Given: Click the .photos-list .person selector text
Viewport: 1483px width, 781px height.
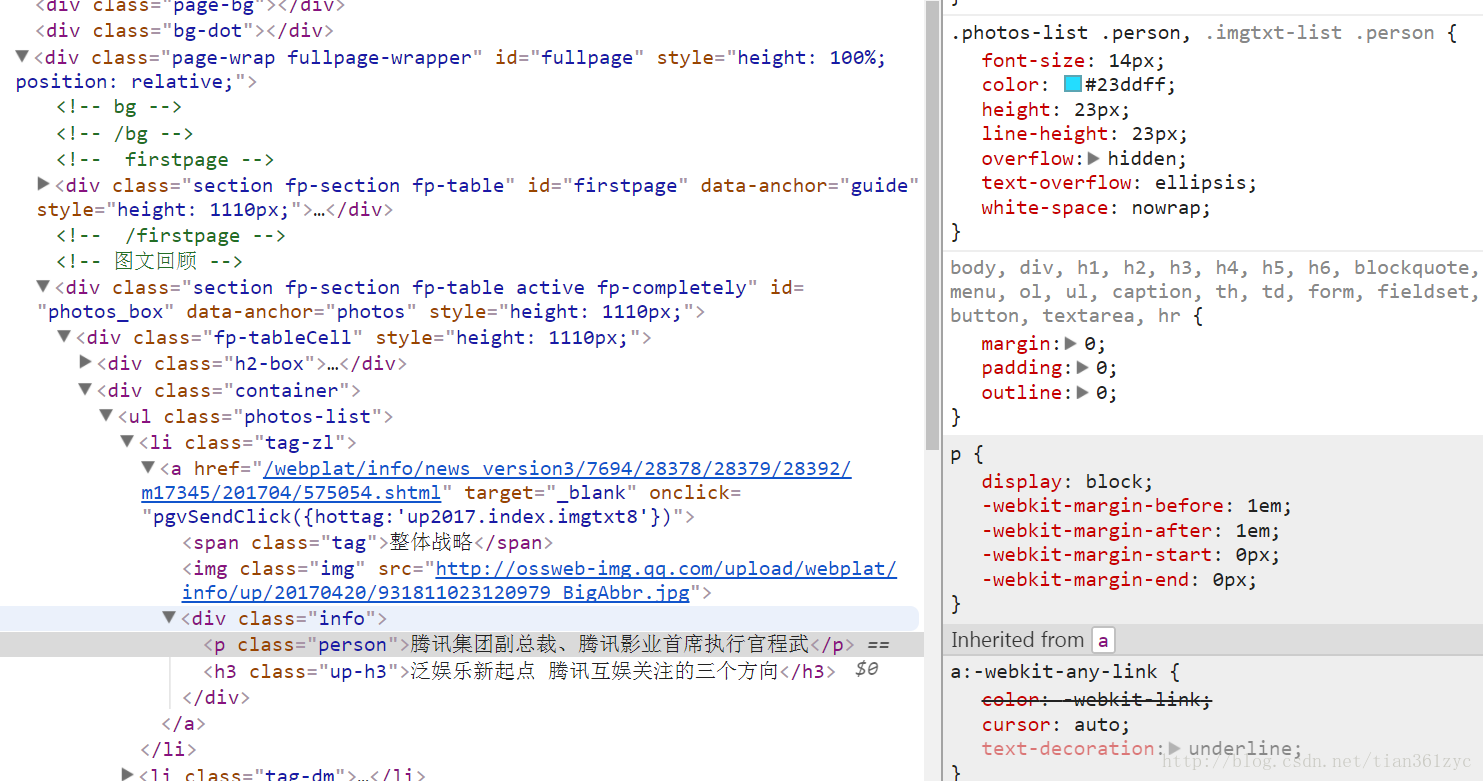Looking at the screenshot, I should coord(1070,32).
